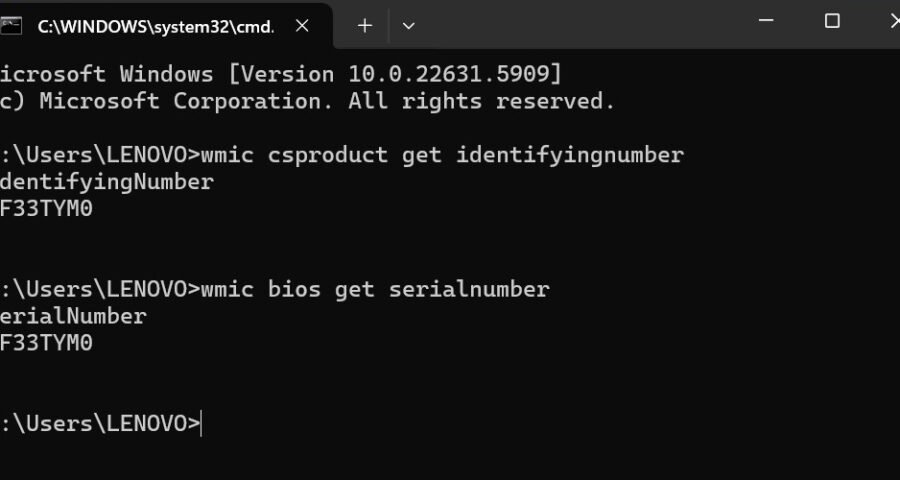
Task: Click the cmd icon in the terminal tab
Action: (11, 26)
